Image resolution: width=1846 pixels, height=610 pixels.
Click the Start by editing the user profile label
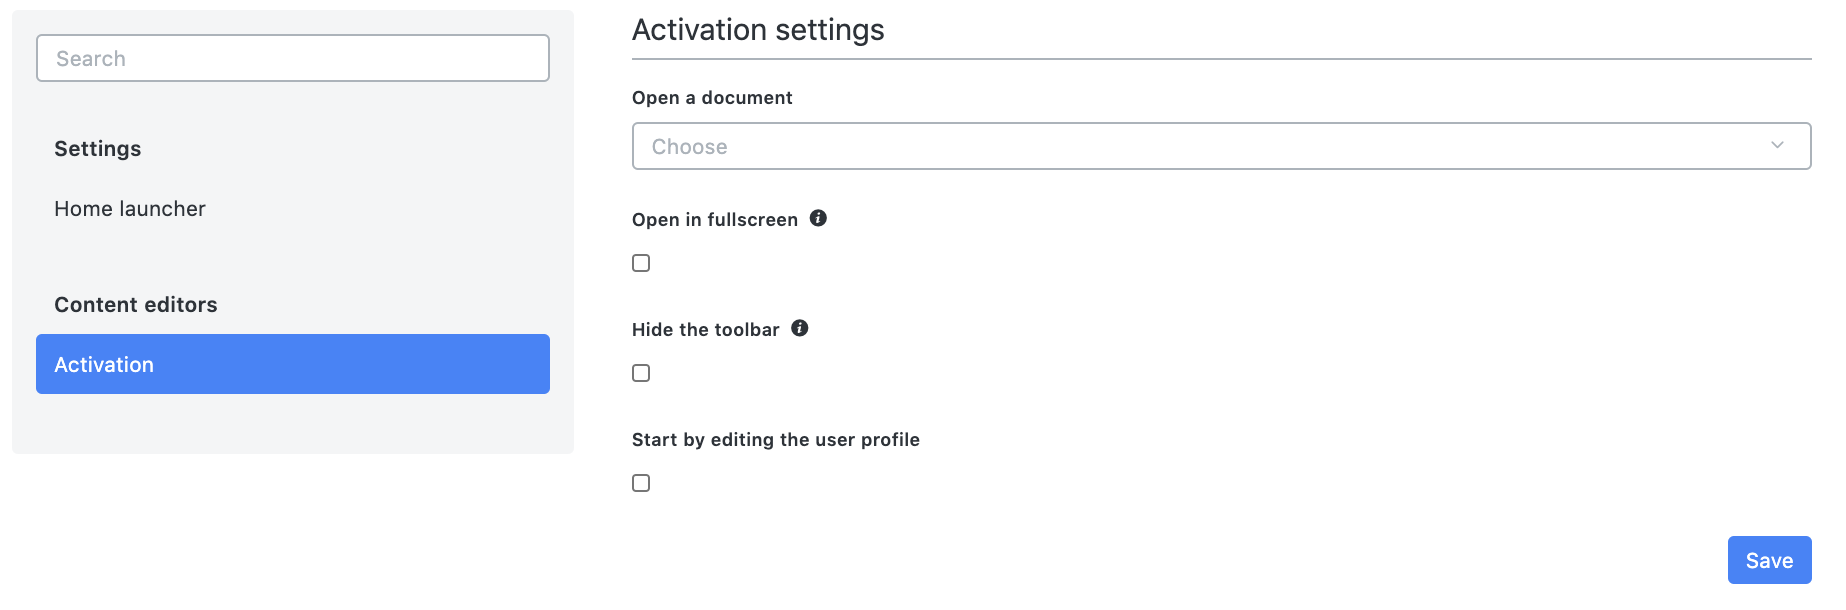(775, 439)
